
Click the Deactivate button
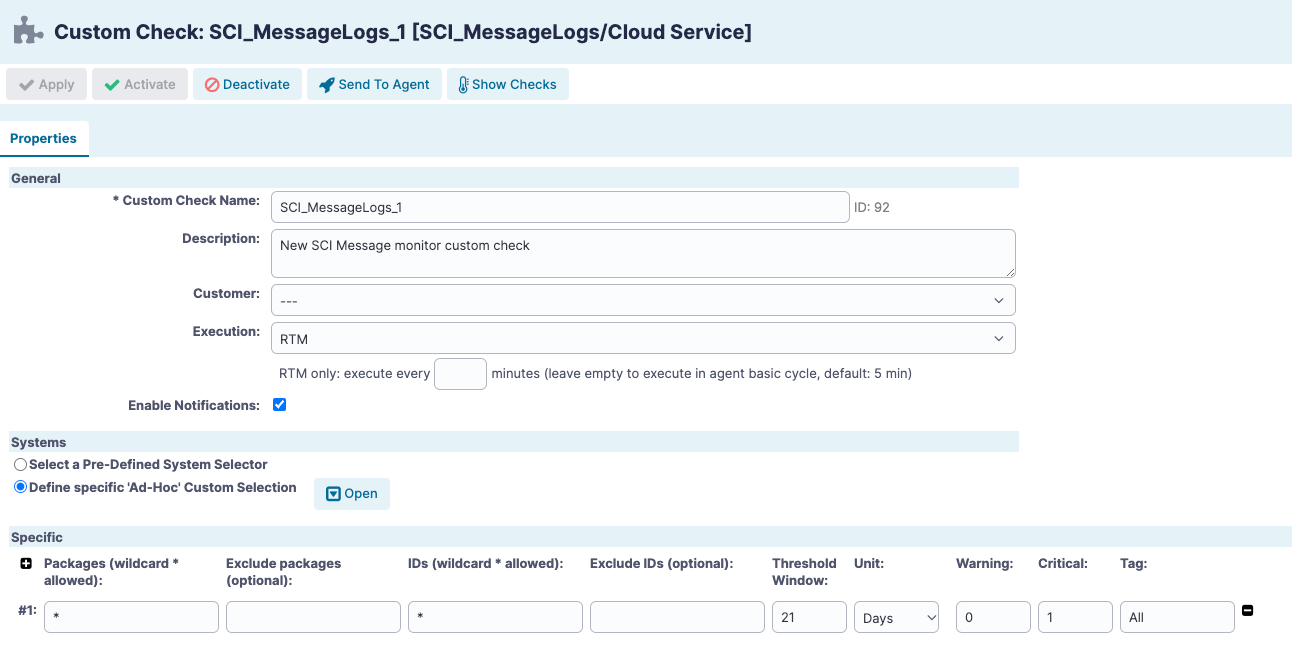tap(247, 84)
